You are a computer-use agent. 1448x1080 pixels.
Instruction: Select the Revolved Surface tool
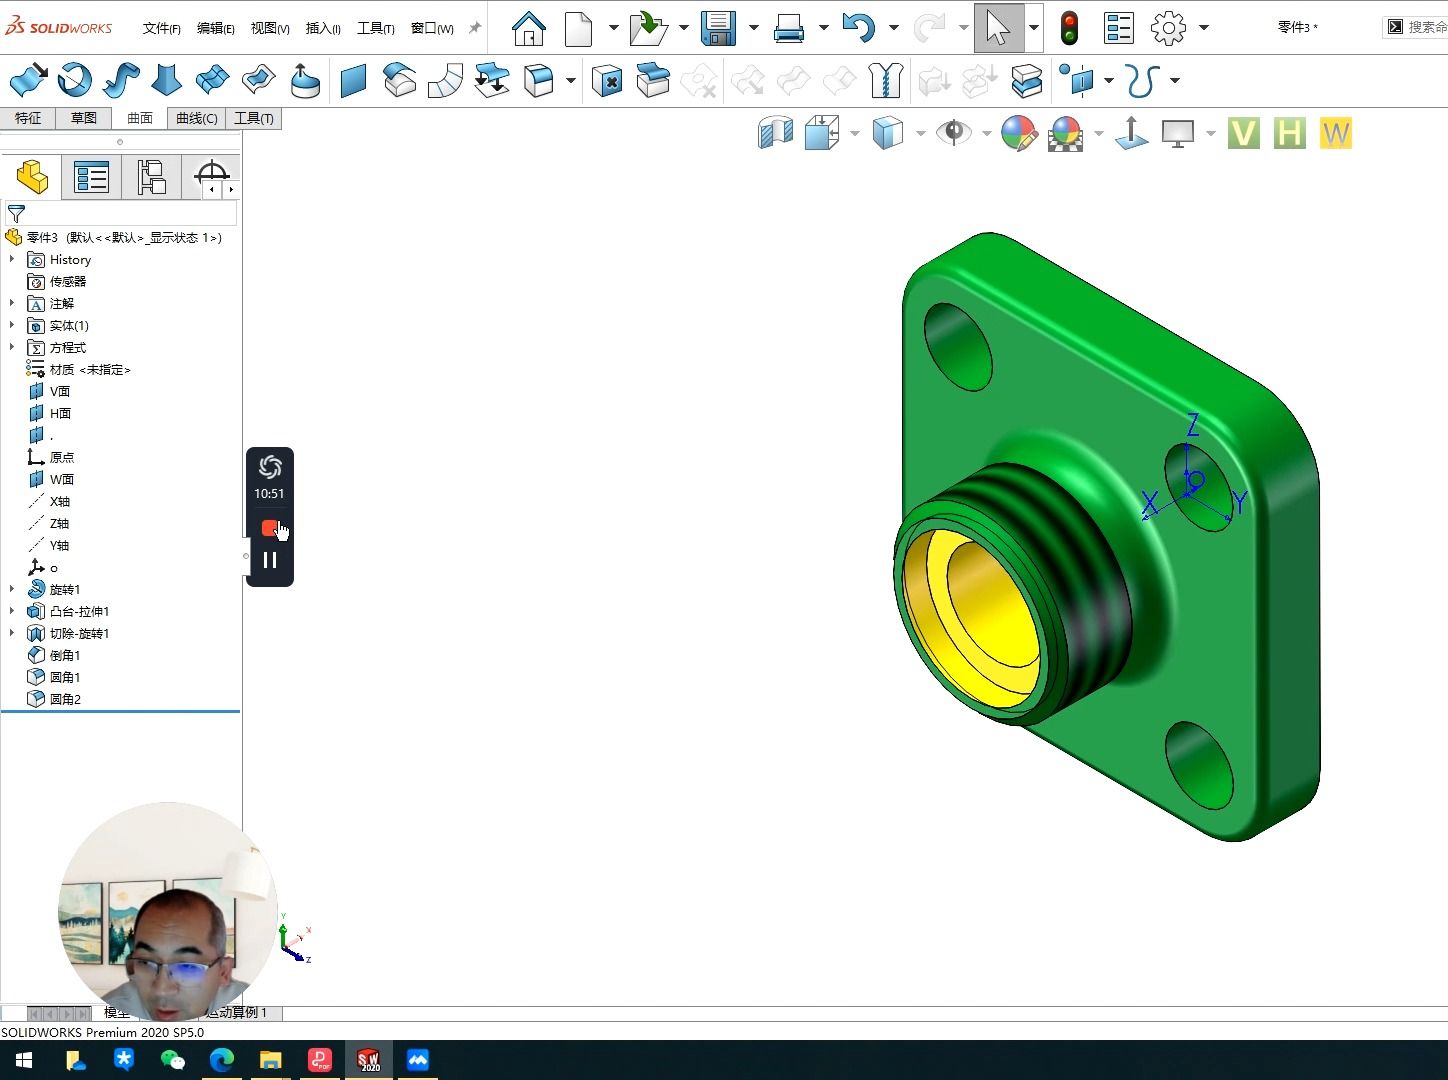pos(75,80)
